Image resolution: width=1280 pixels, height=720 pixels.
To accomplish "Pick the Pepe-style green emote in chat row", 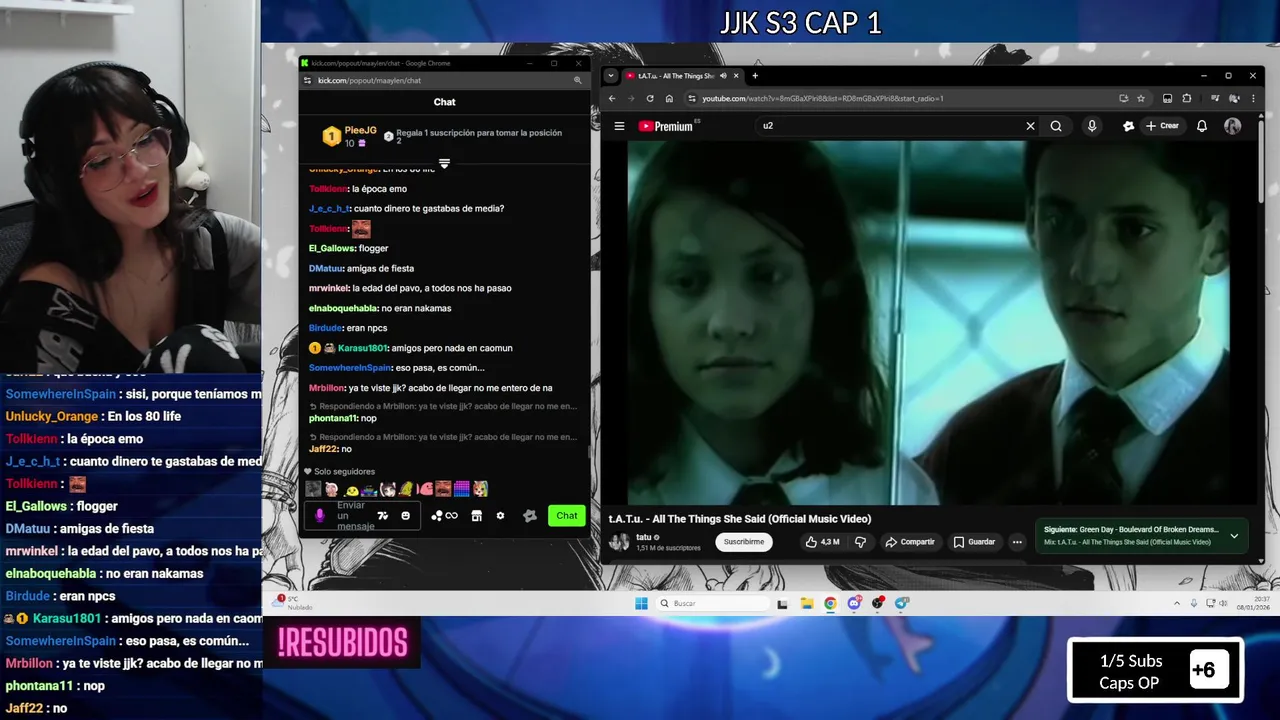I will (405, 489).
